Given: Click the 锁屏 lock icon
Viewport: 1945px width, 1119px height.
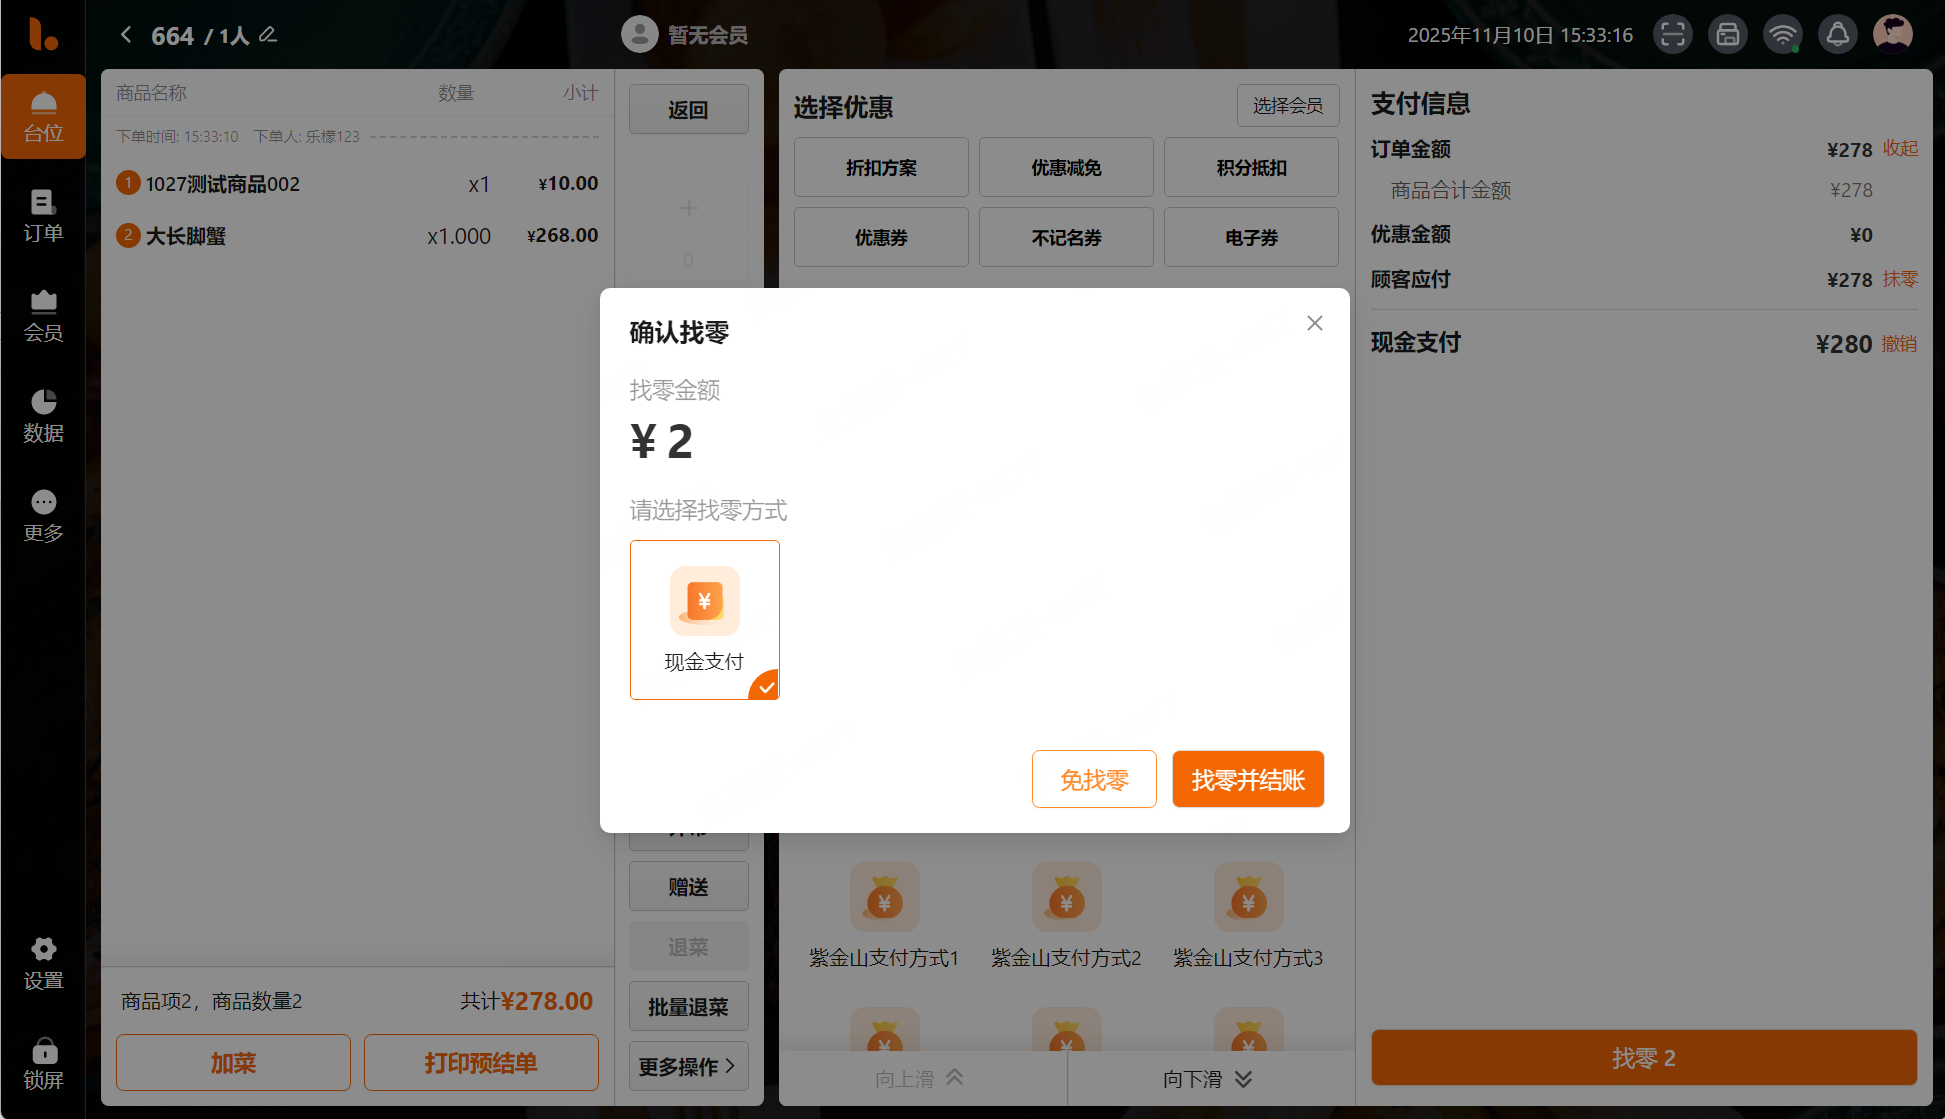Looking at the screenshot, I should (43, 1062).
